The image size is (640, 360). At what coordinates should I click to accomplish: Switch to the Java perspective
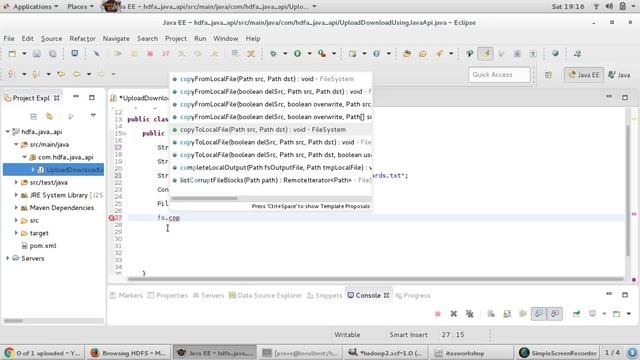pos(619,75)
